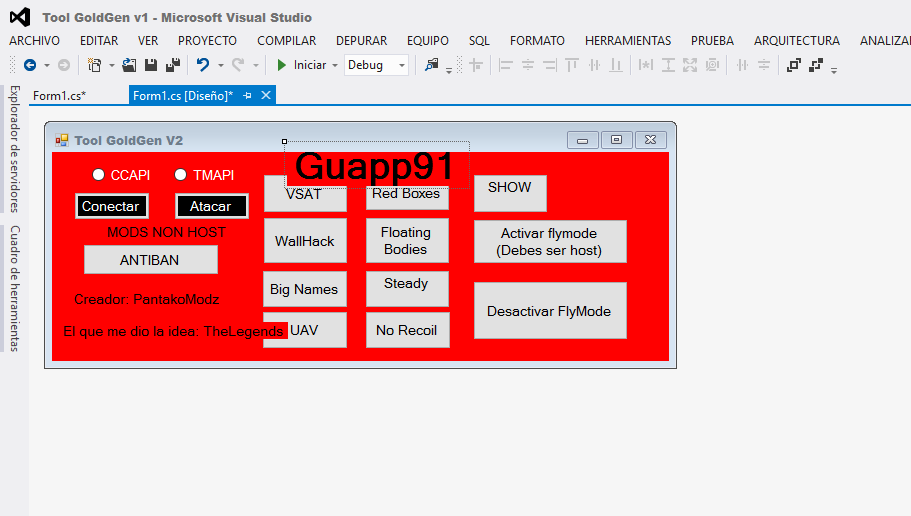Click the Navigate Backward arrow icon
911x516 pixels.
tap(30, 65)
